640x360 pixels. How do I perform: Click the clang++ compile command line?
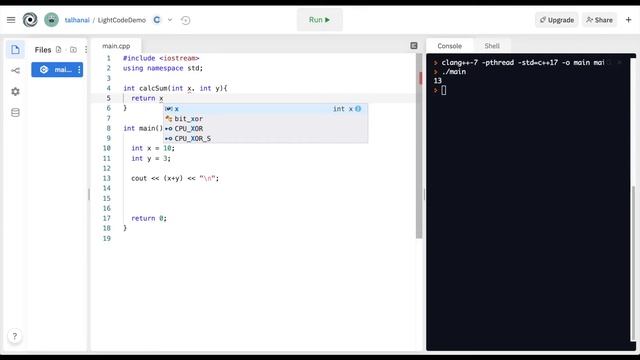[x=523, y=62]
